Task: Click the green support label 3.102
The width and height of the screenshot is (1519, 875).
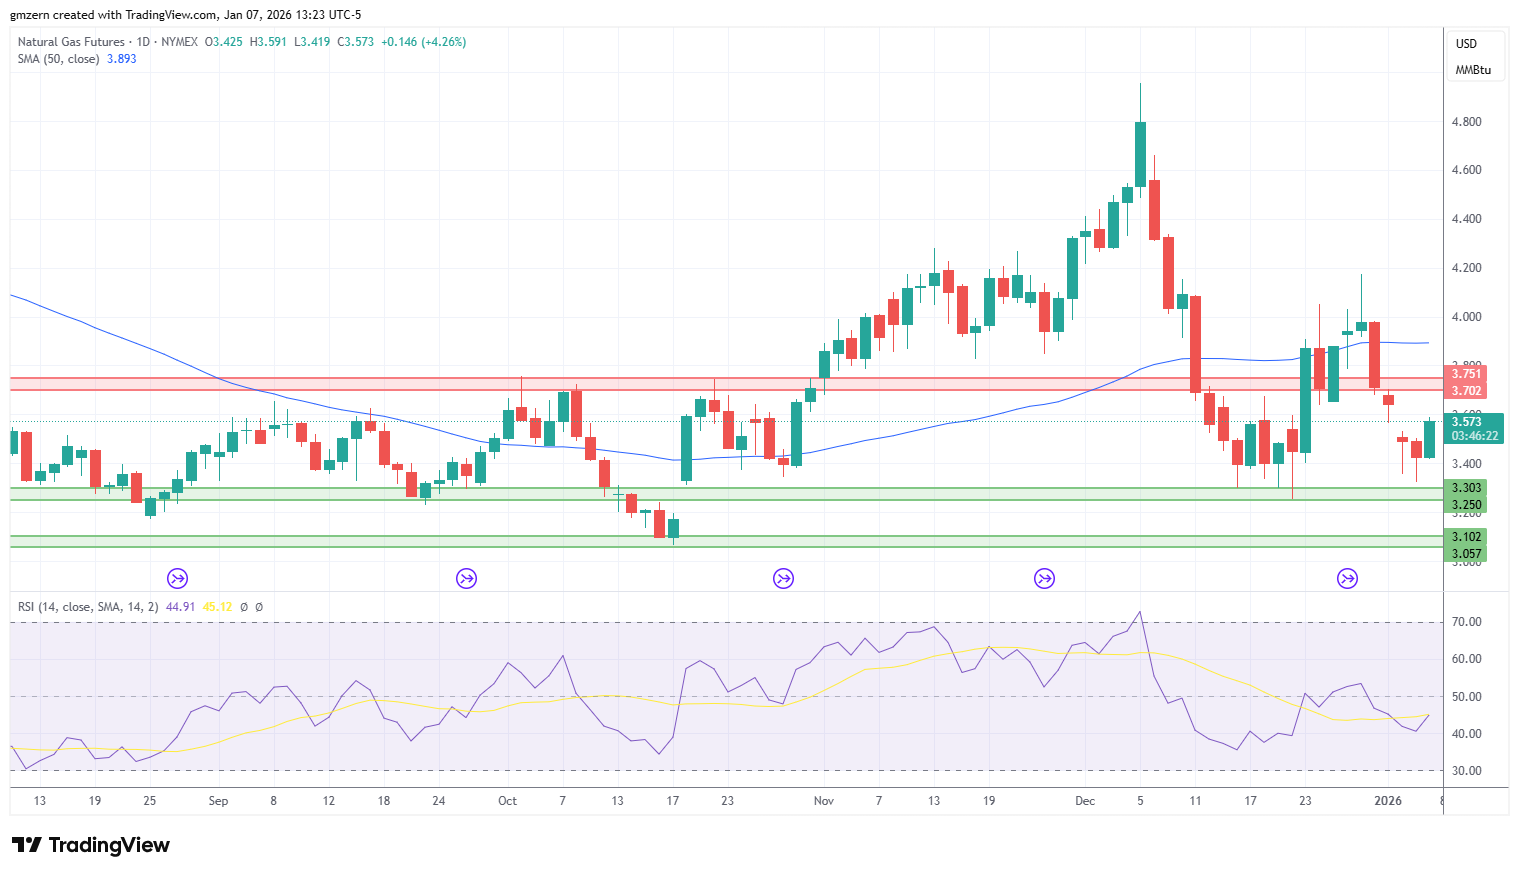Action: (x=1466, y=537)
